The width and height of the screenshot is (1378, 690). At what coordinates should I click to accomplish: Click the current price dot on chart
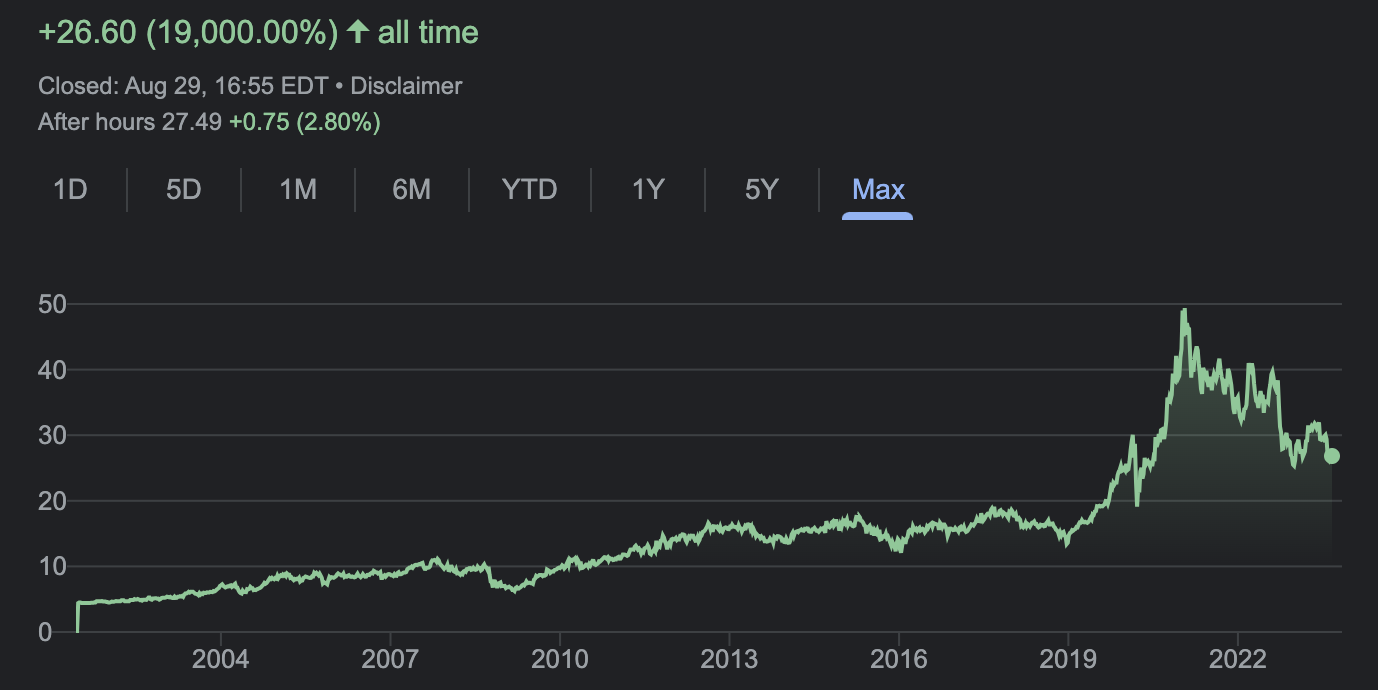[x=1332, y=456]
